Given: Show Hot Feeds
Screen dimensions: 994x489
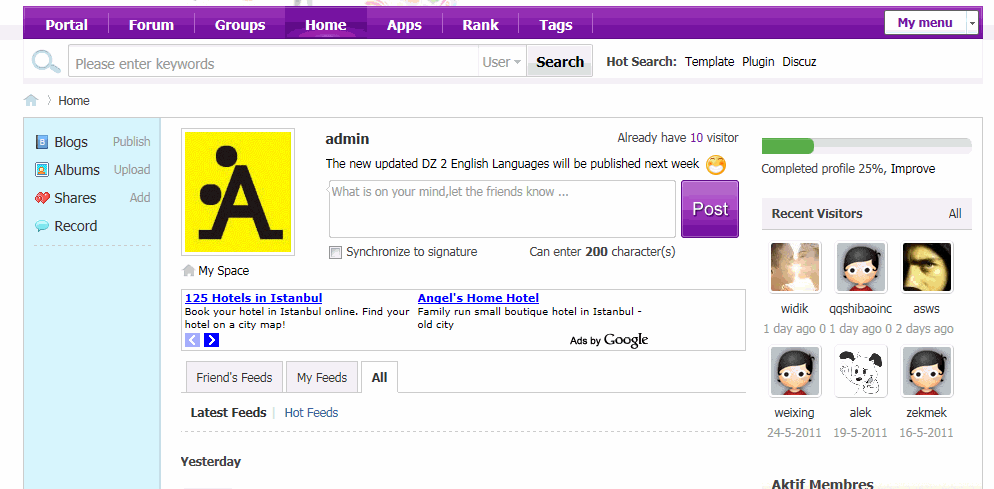Looking at the screenshot, I should click(x=311, y=413).
